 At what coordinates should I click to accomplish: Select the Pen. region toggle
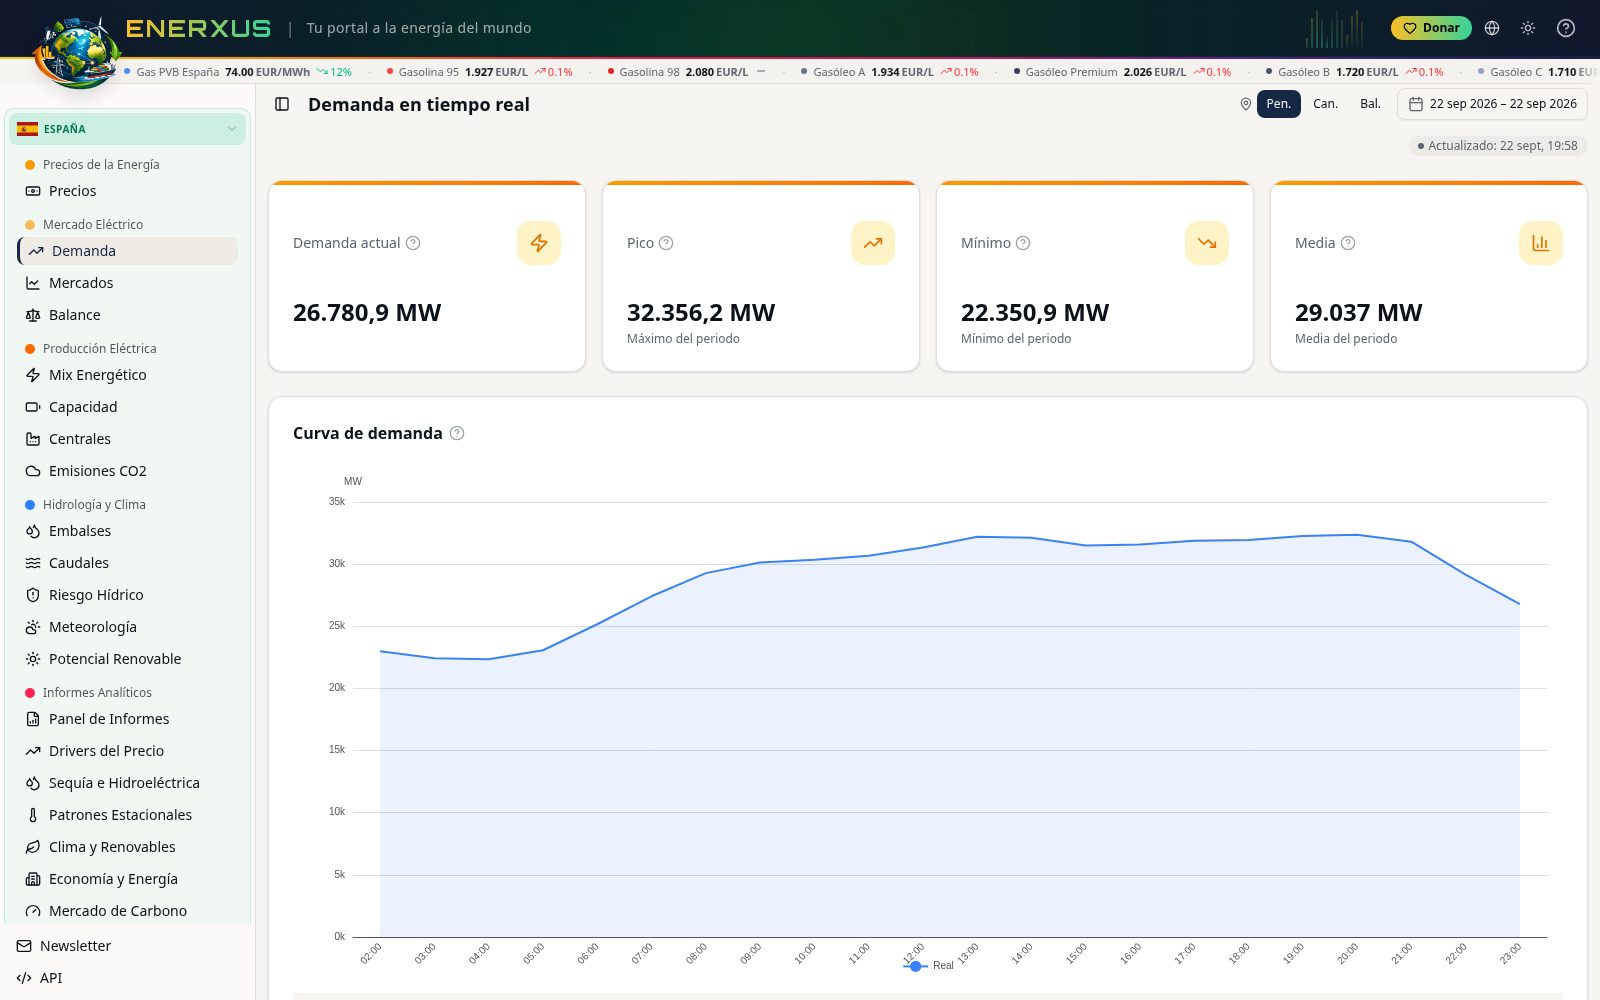tap(1279, 104)
